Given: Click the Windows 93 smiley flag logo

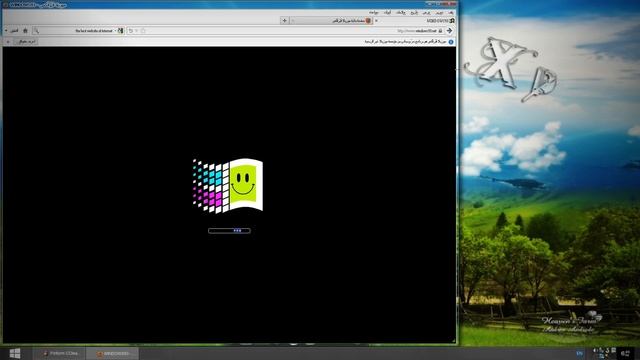Looking at the screenshot, I should (228, 186).
